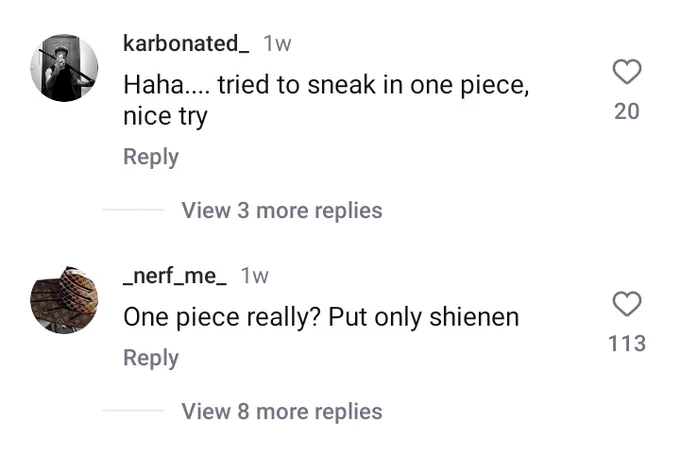Click the 1w timestamp beside _nerf_me_

click(255, 276)
